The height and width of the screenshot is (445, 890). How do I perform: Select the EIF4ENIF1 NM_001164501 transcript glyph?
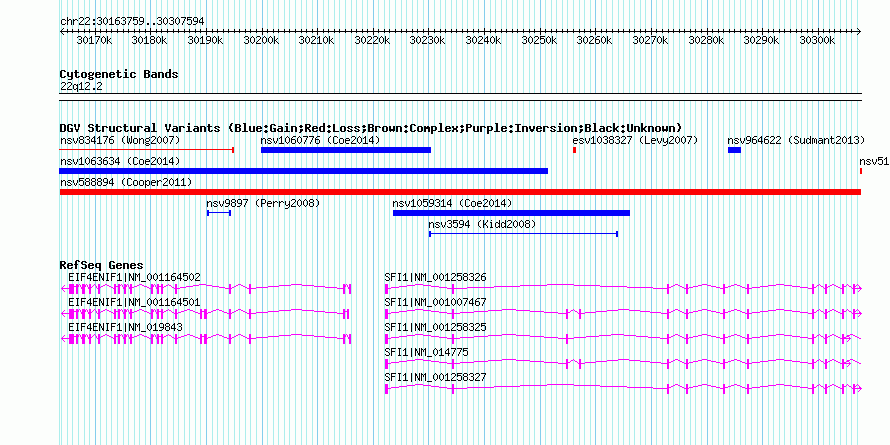205,314
